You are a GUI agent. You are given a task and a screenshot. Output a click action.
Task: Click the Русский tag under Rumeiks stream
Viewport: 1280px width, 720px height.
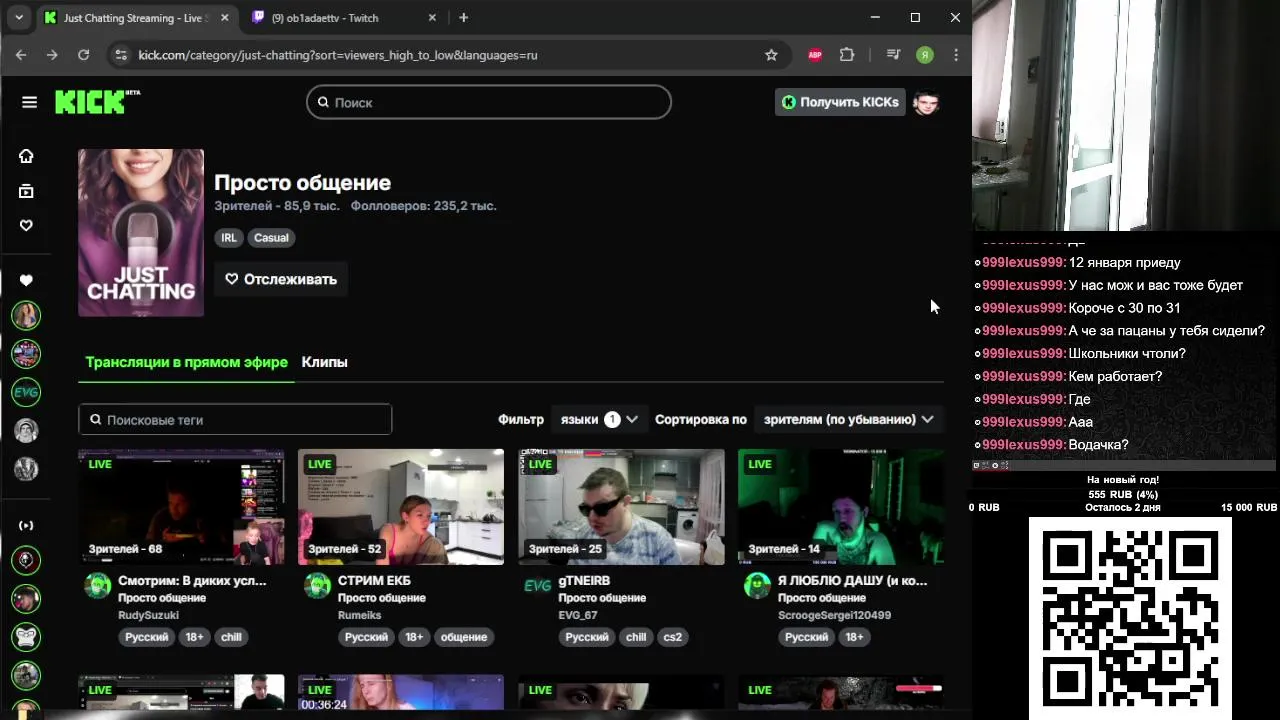point(366,637)
